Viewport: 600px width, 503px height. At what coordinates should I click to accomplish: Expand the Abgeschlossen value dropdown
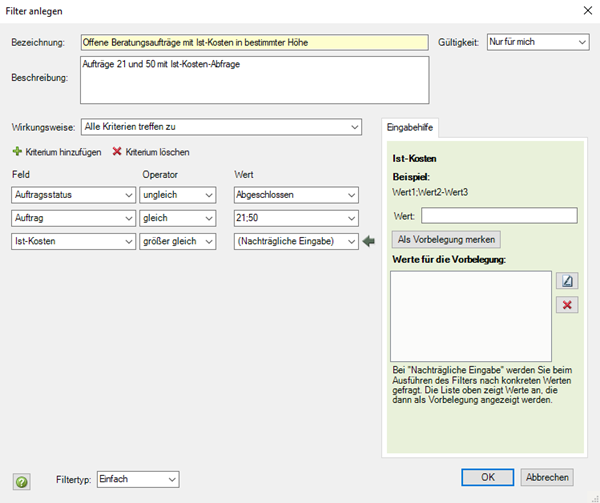(x=296, y=195)
